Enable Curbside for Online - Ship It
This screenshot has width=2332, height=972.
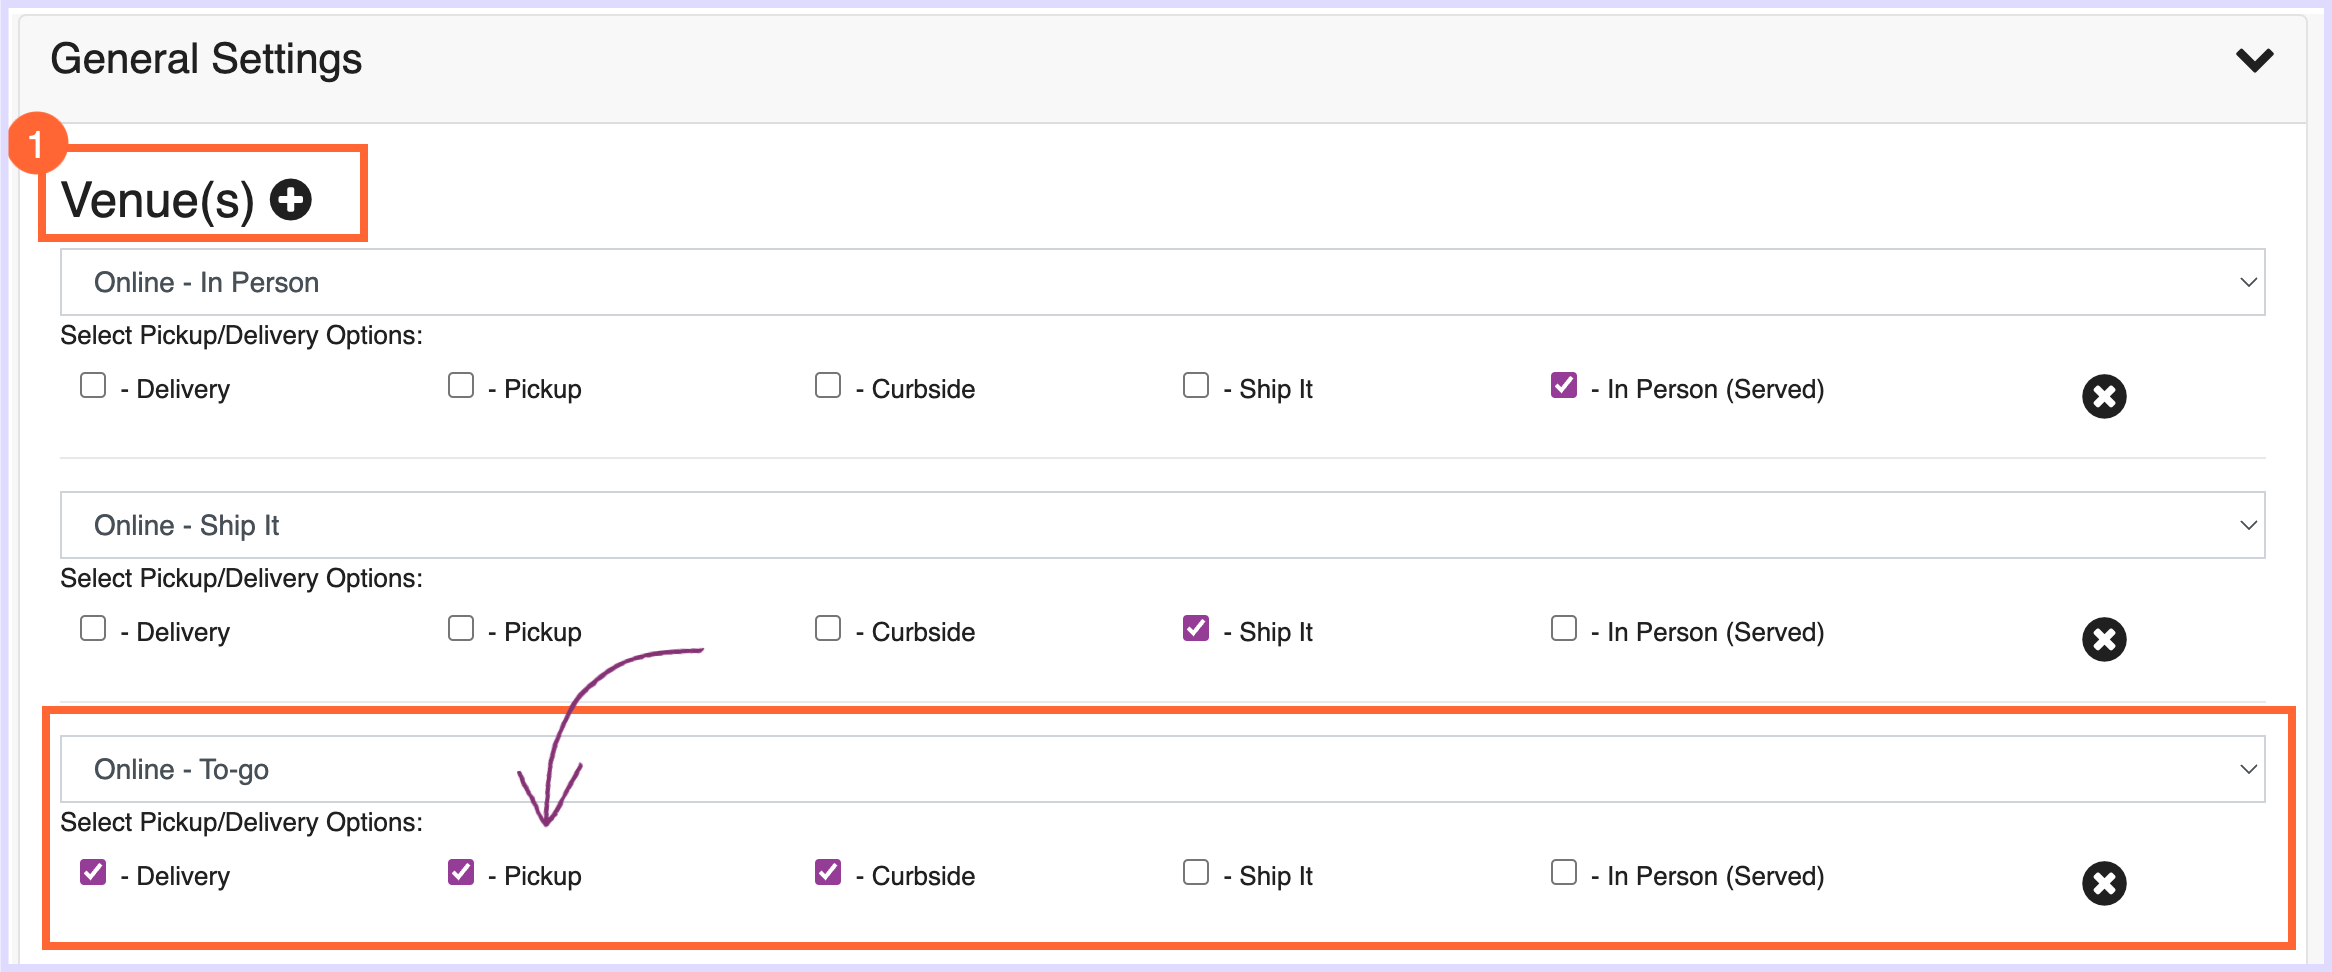point(828,628)
